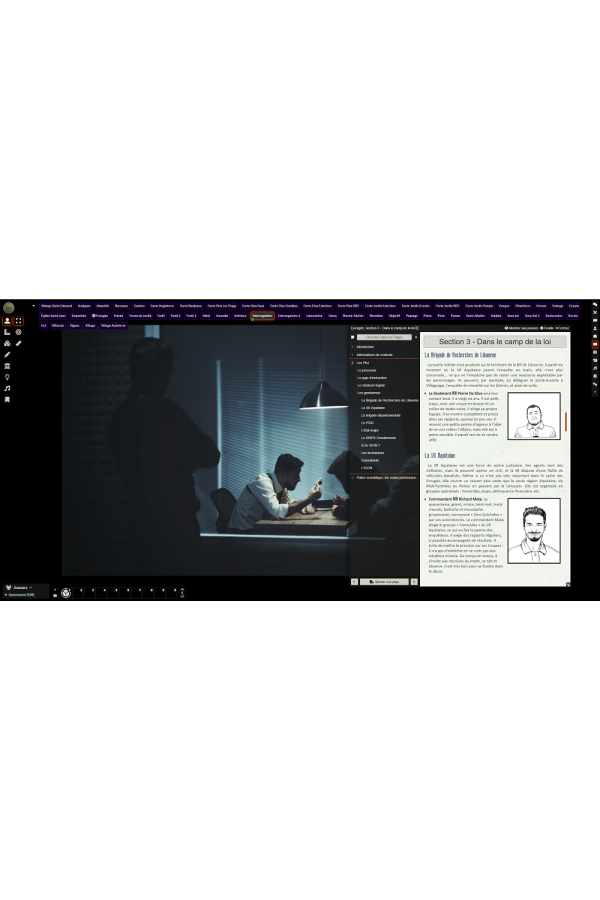Select the Token controls tool
This screenshot has width=600, height=900.
point(7,321)
